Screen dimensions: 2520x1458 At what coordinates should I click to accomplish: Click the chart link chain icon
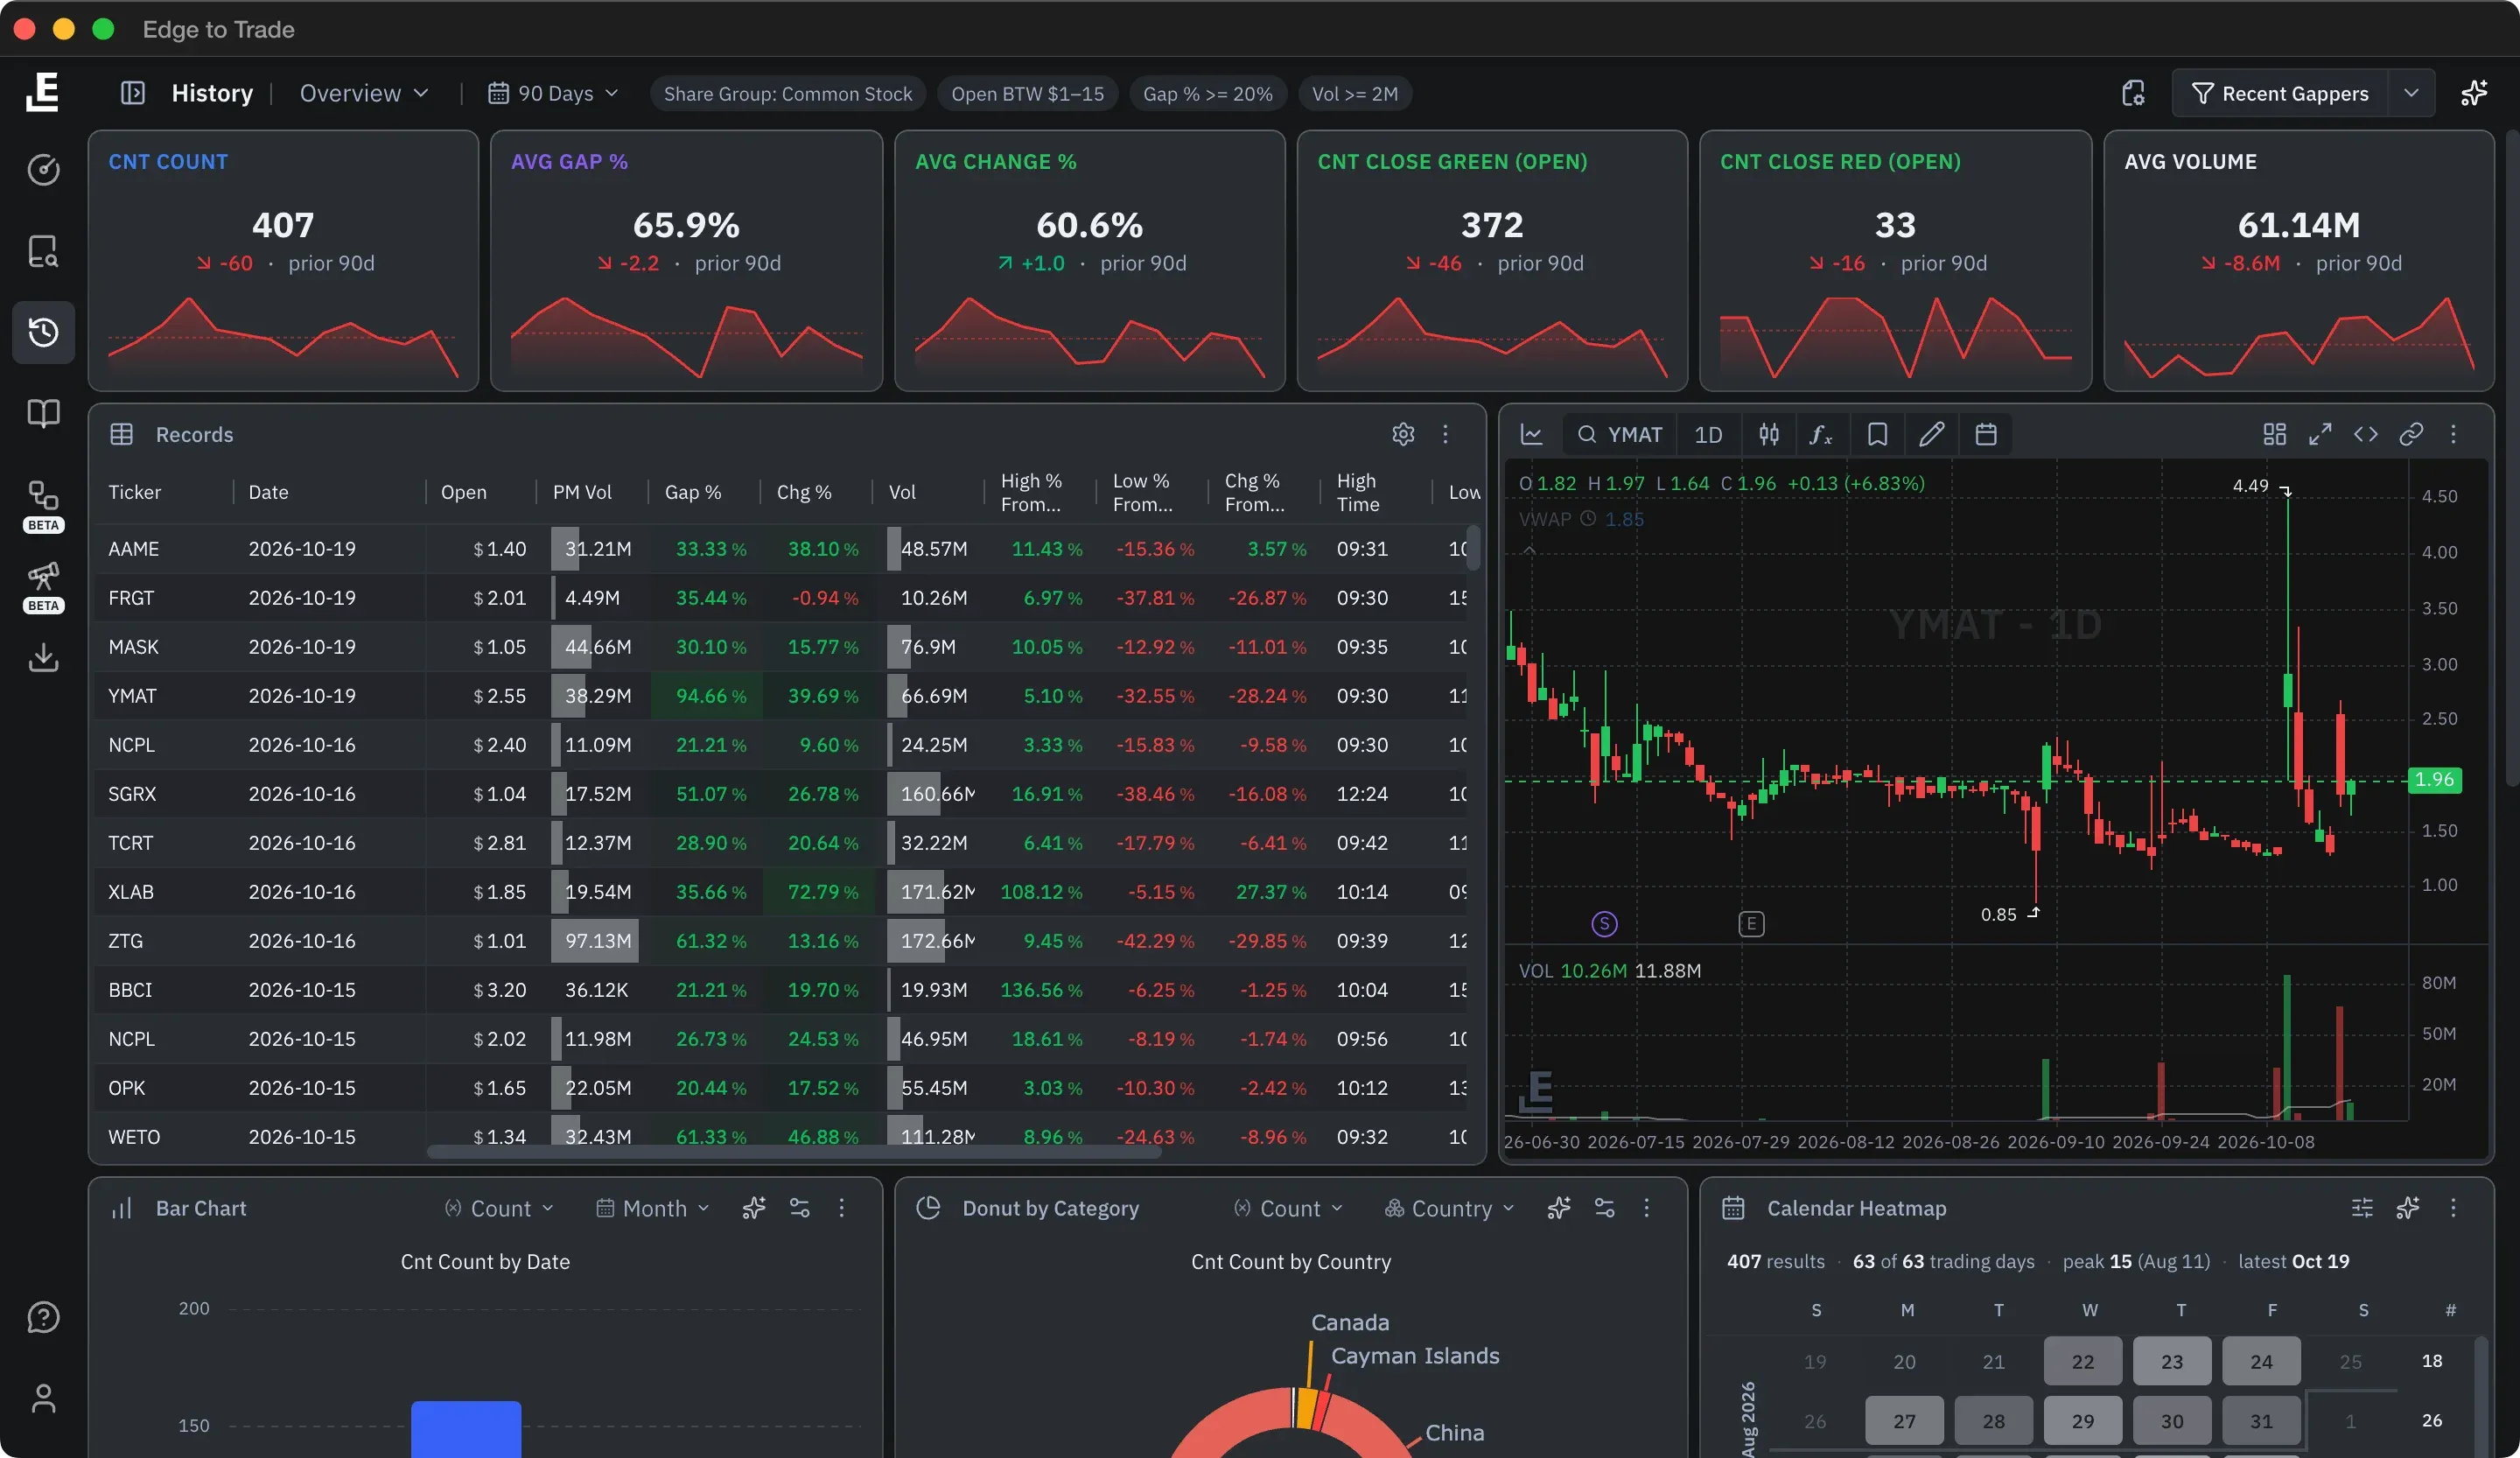pyautogui.click(x=2411, y=434)
